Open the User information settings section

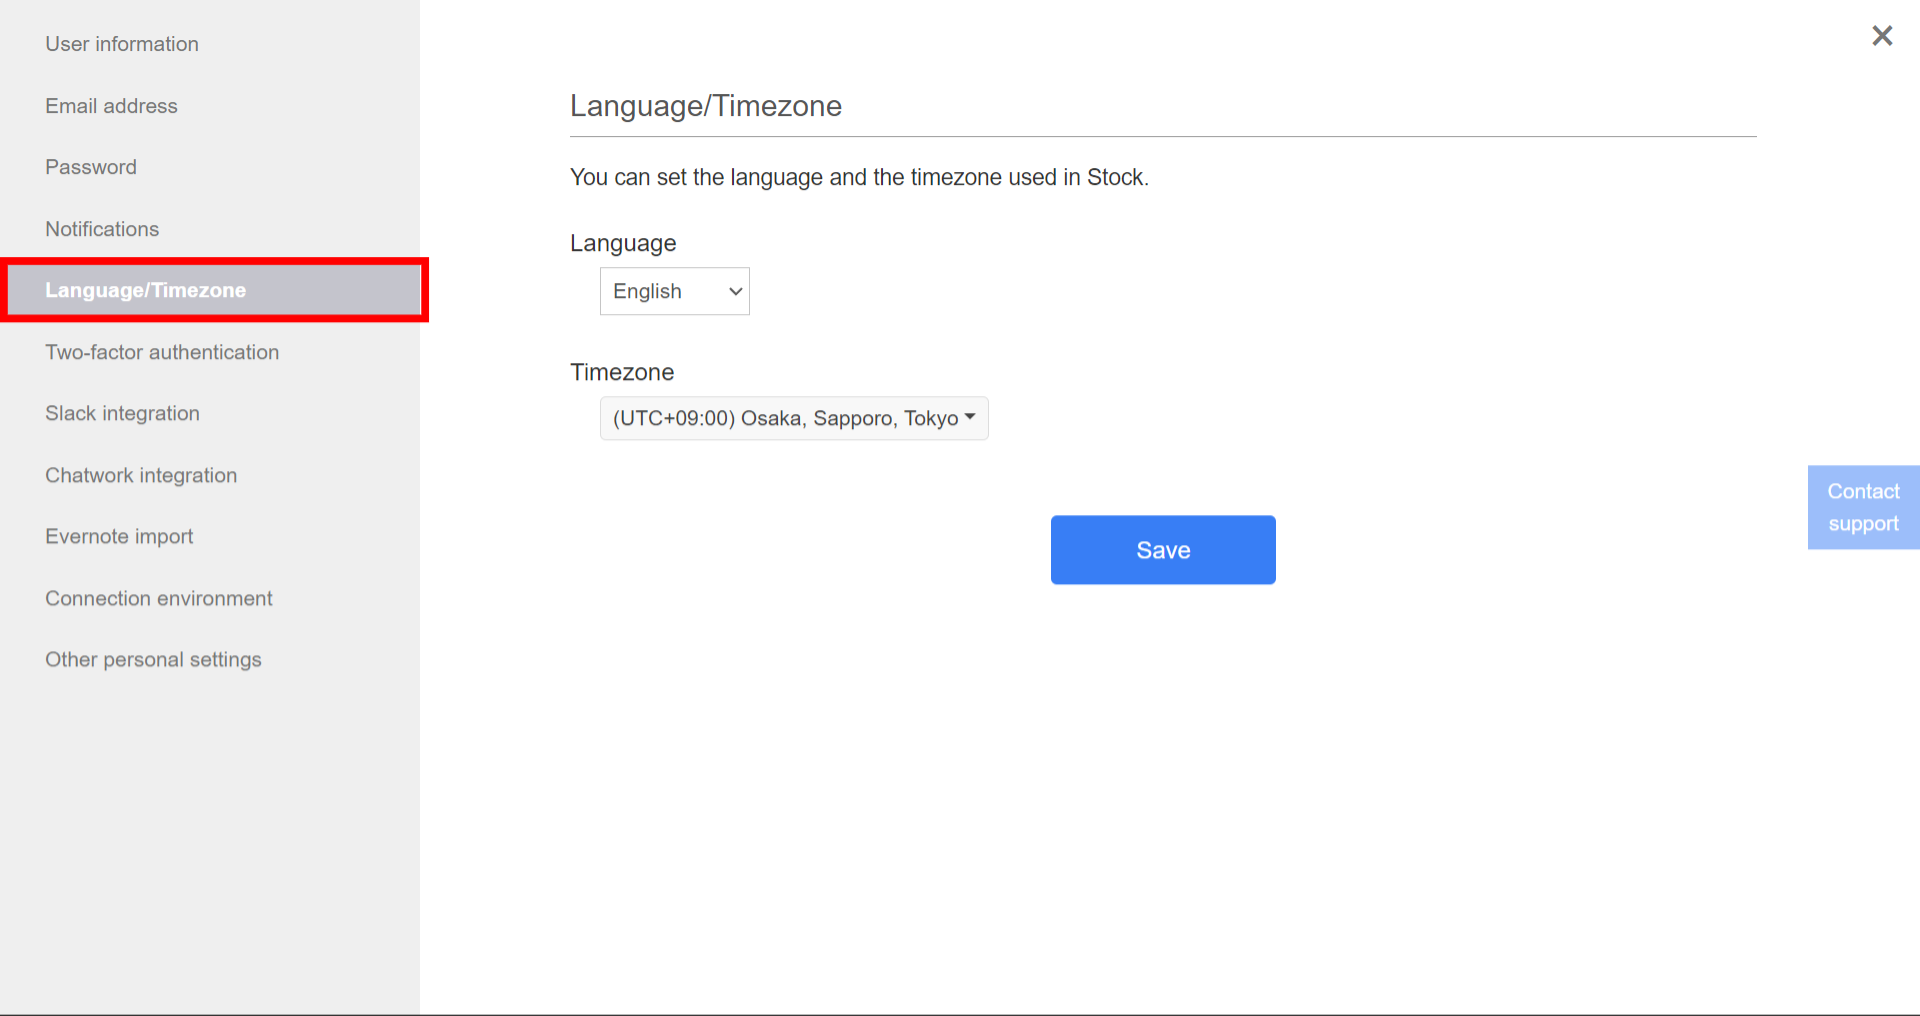[x=121, y=44]
